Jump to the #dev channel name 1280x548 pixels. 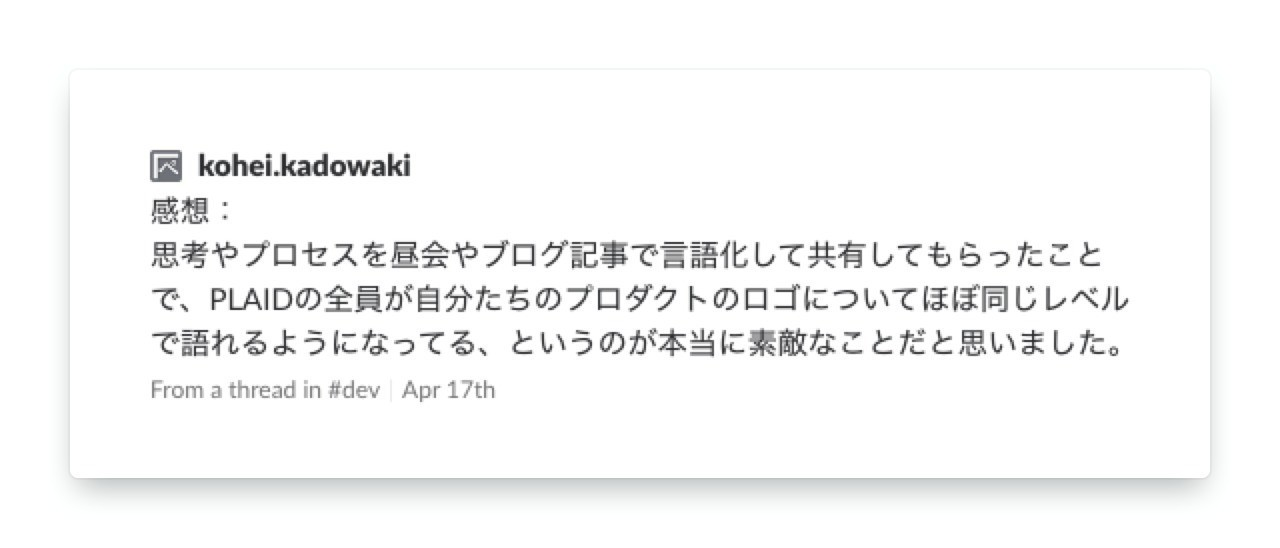pos(353,390)
